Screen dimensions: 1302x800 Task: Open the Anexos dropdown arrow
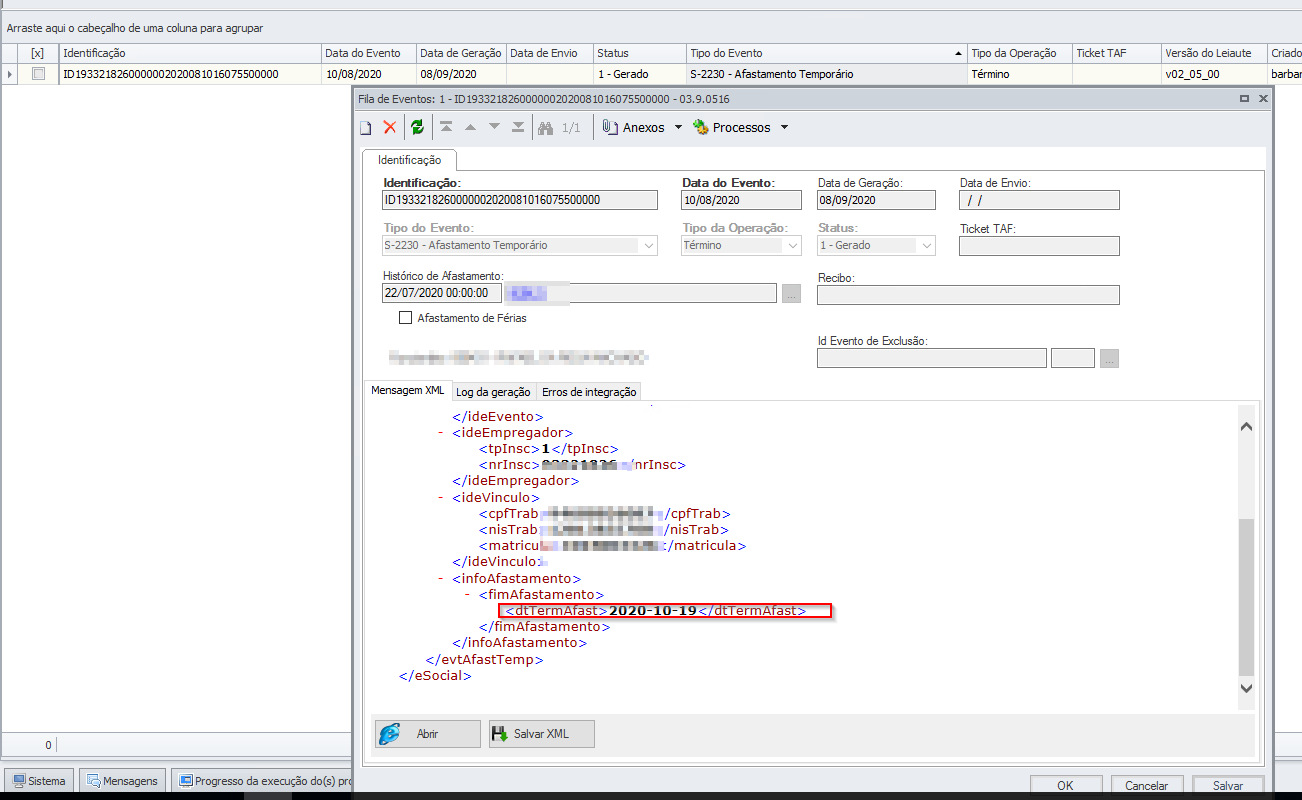pos(678,127)
